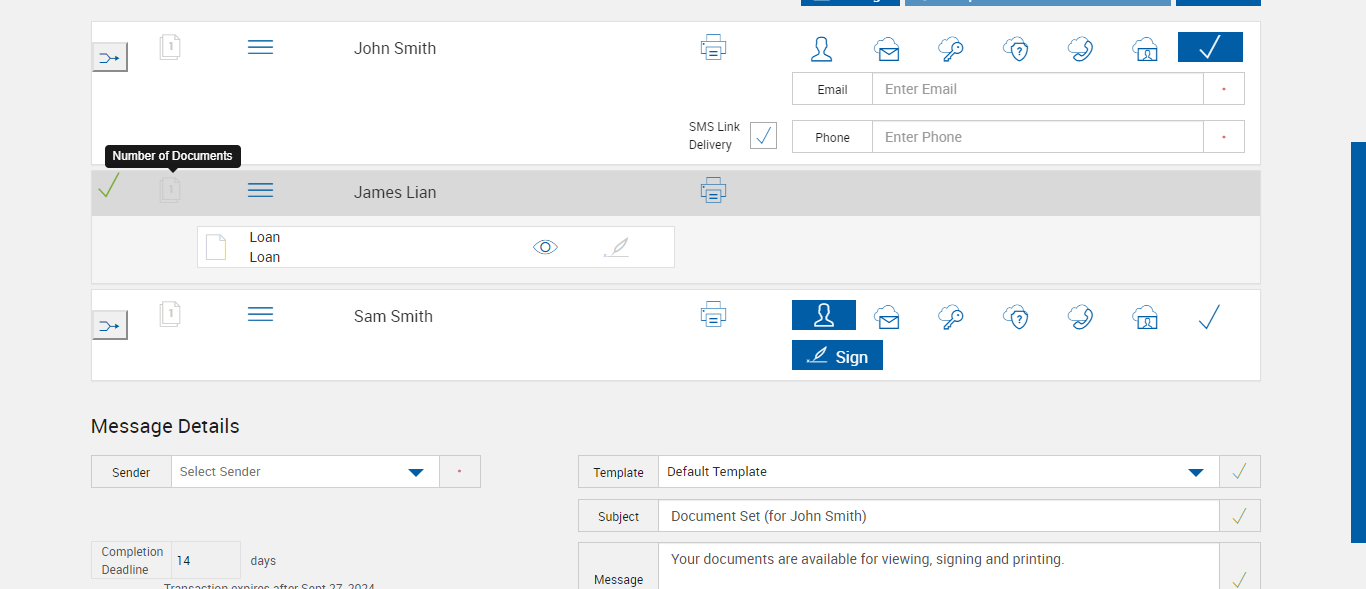The width and height of the screenshot is (1366, 589).
Task: Click into the Enter Email field
Action: (1037, 89)
